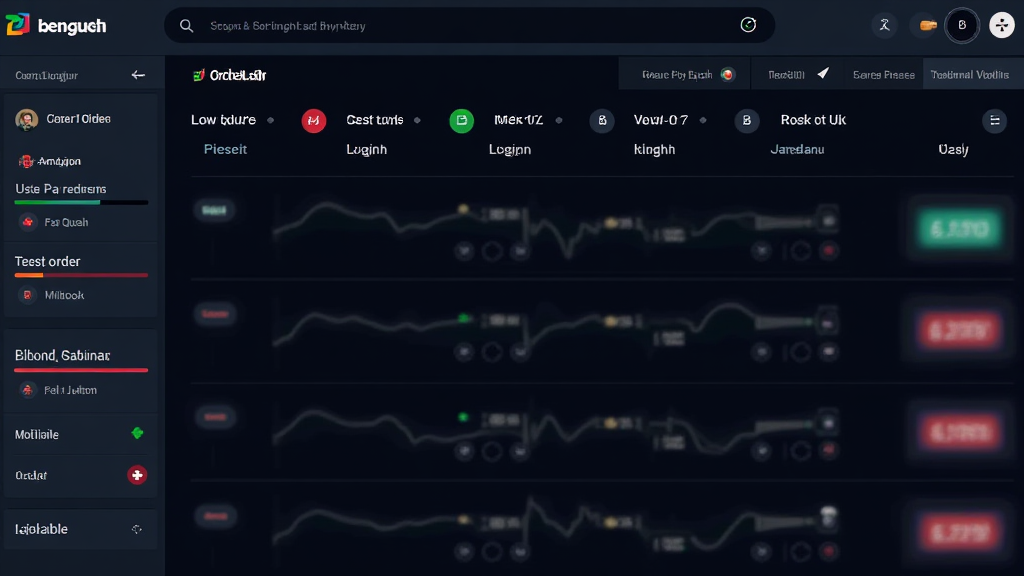Click the red plus icon next to Ordat
Image resolution: width=1024 pixels, height=576 pixels.
(x=137, y=475)
